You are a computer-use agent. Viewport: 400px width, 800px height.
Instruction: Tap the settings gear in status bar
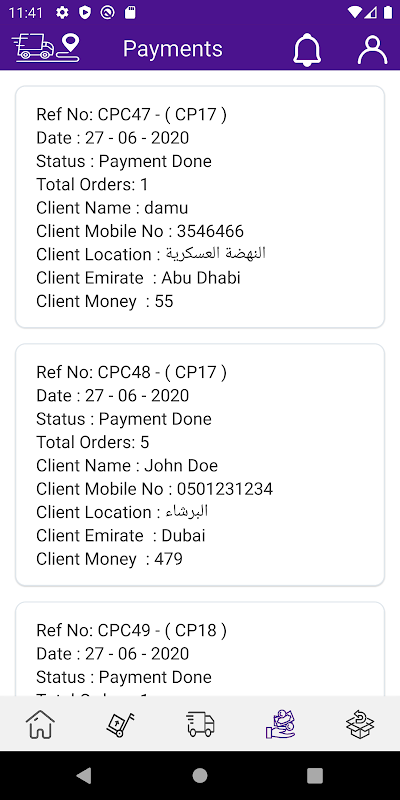tap(62, 13)
